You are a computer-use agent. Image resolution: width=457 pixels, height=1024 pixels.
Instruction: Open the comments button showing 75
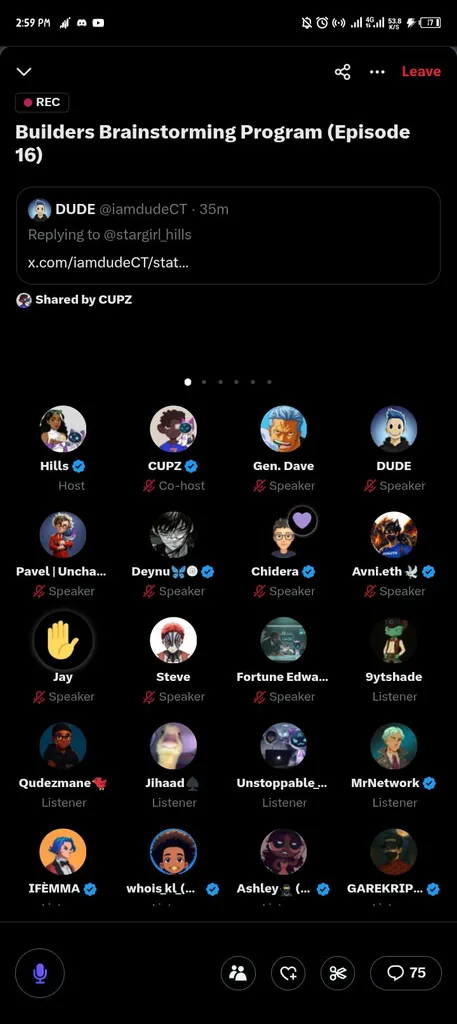coord(405,973)
